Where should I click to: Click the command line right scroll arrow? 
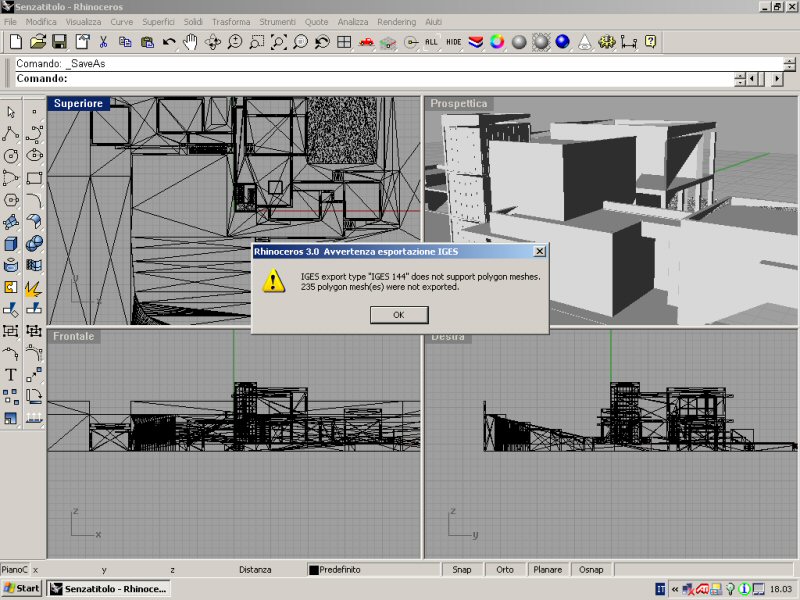pos(777,79)
